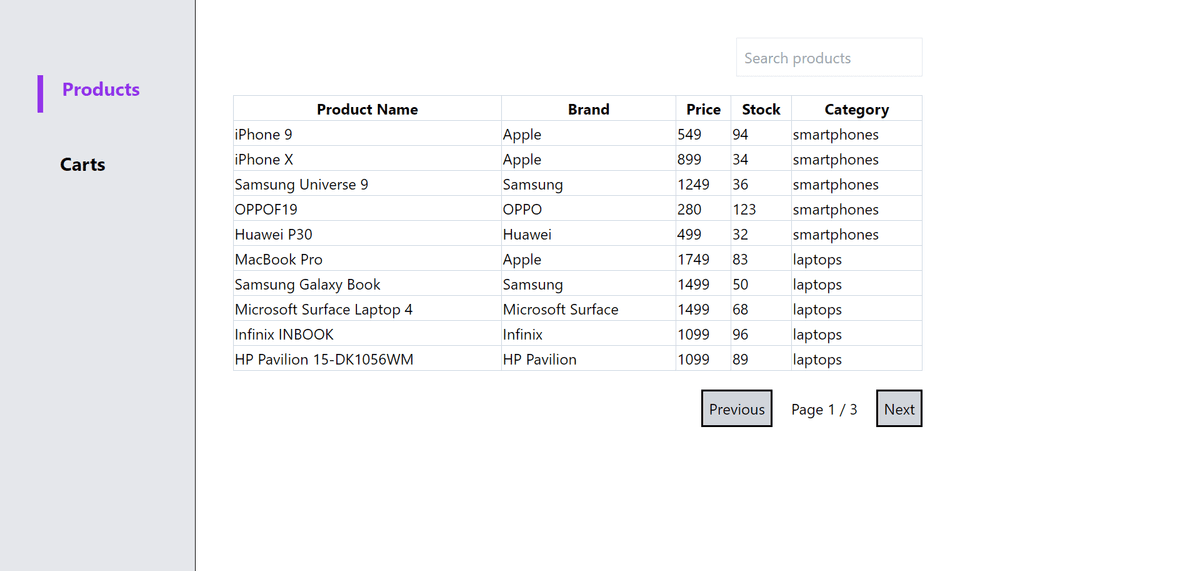
Task: Click the stock value 50
Action: click(x=740, y=284)
